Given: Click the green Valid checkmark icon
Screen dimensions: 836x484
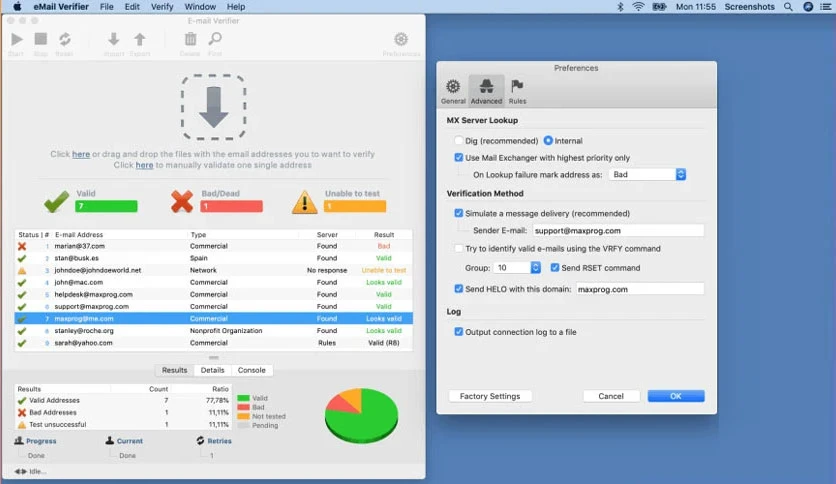Looking at the screenshot, I should (57, 201).
